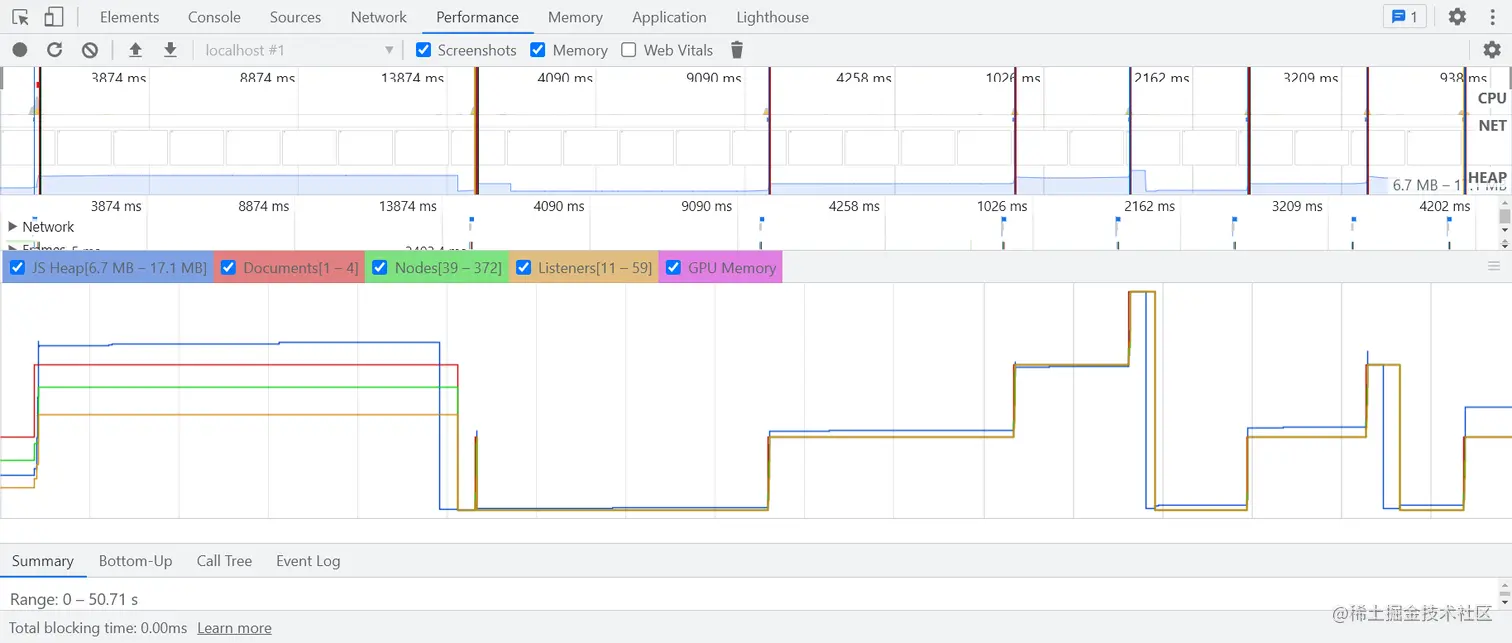Click the inspect element picker icon
The height and width of the screenshot is (643, 1512).
tap(20, 17)
